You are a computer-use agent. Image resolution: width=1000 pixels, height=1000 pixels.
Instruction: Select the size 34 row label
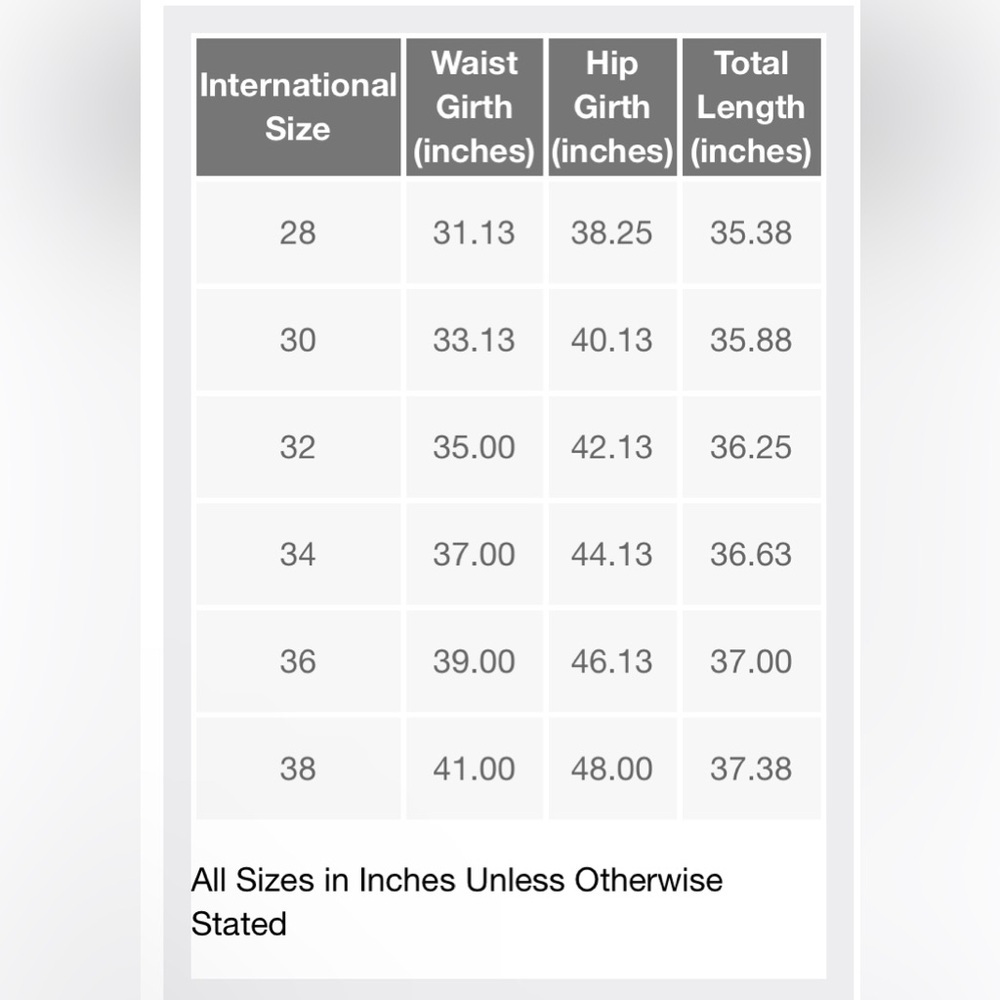click(298, 554)
